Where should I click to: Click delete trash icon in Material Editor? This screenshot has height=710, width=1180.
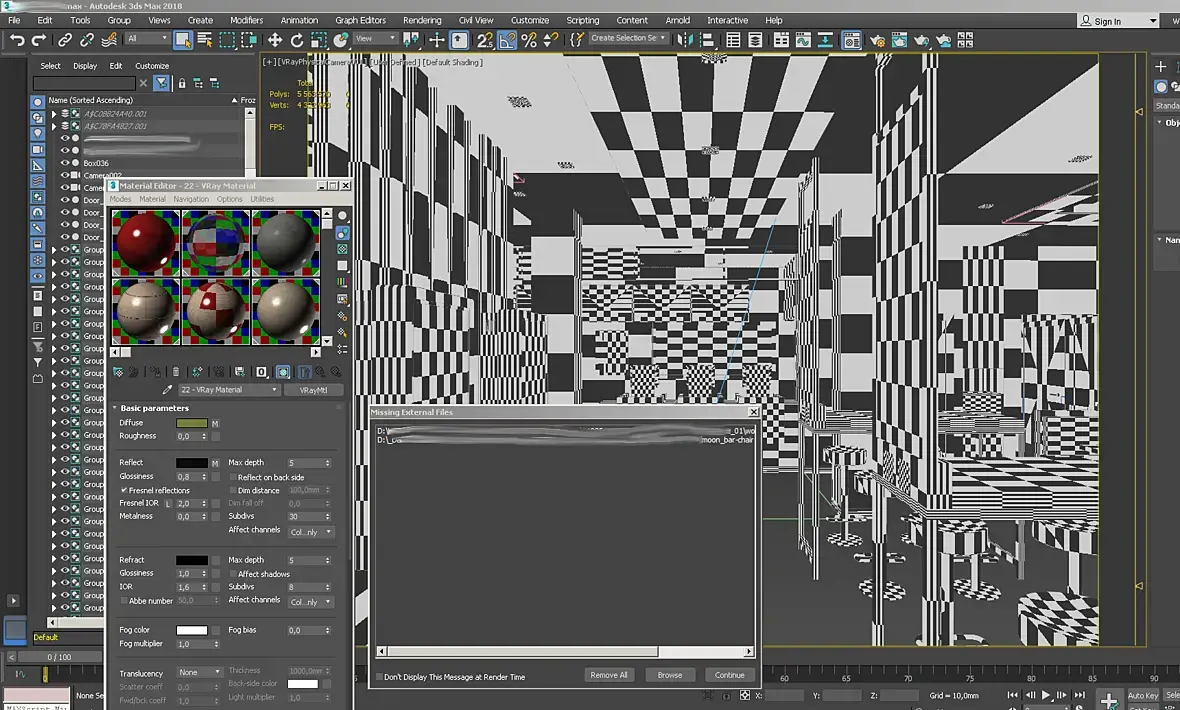tap(176, 372)
